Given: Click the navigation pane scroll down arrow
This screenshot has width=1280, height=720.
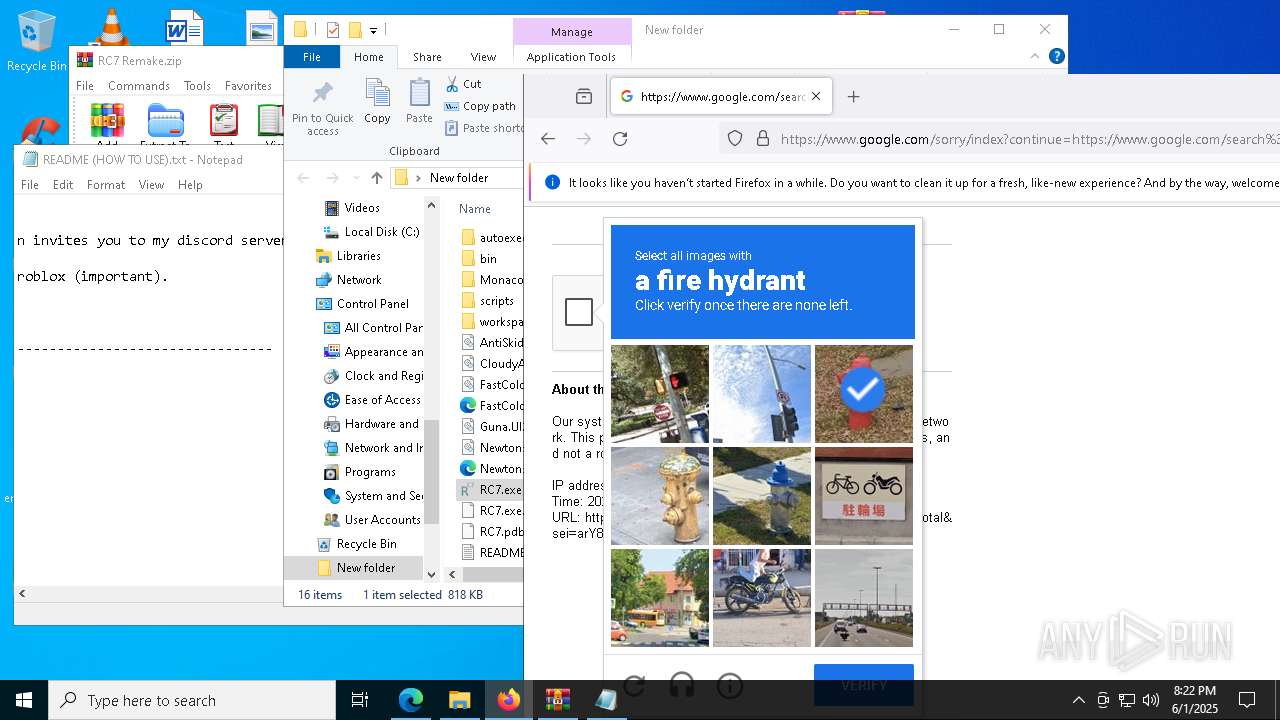Looking at the screenshot, I should 432,574.
